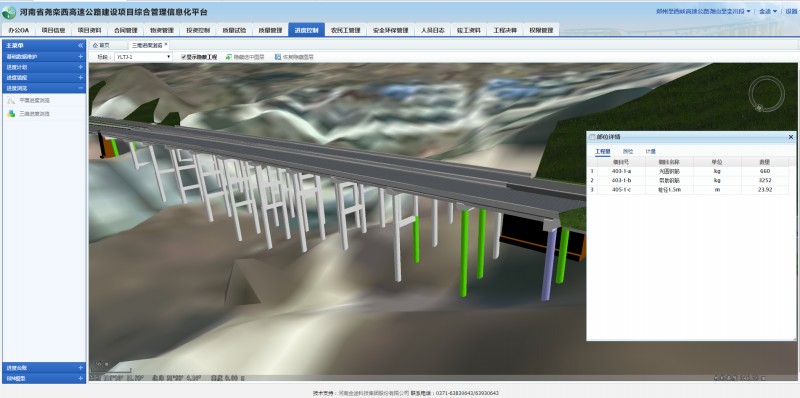Select the 计量 tab in 部位详情 panel
Image resolution: width=800 pixels, height=398 pixels.
click(651, 152)
